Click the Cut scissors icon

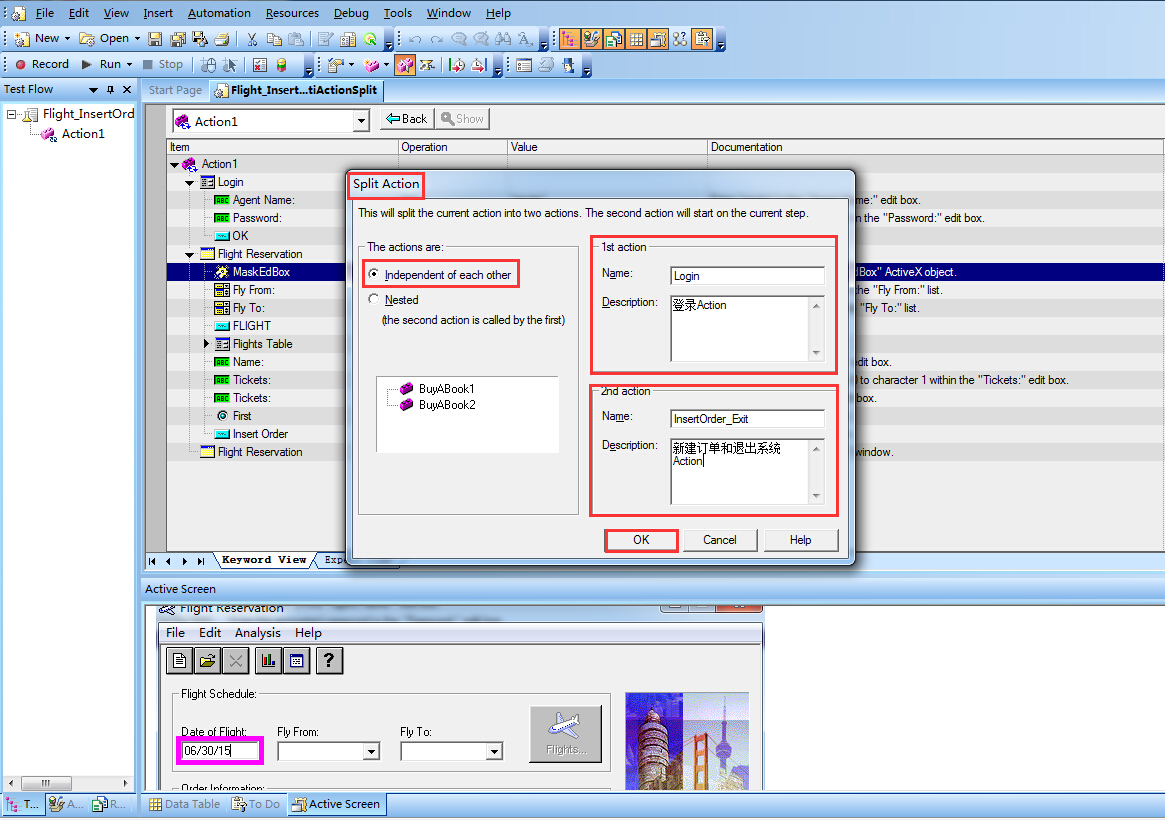(252, 39)
